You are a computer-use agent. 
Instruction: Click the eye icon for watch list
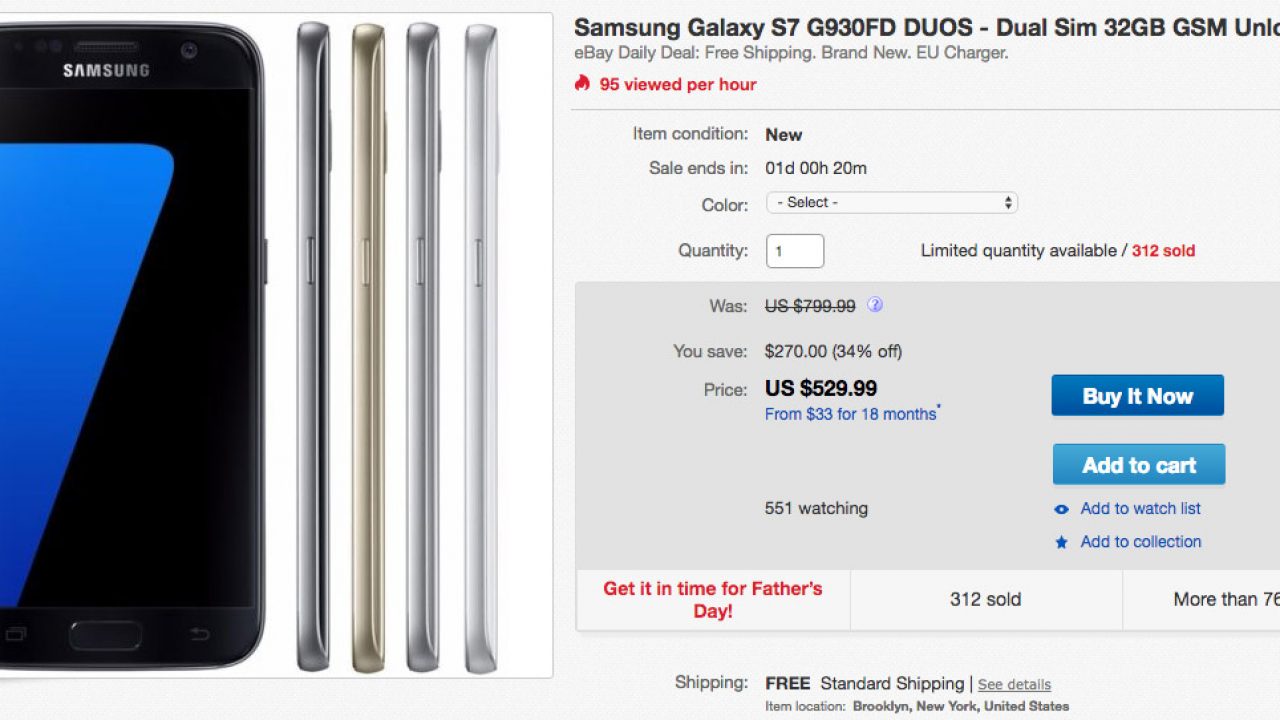(1061, 509)
